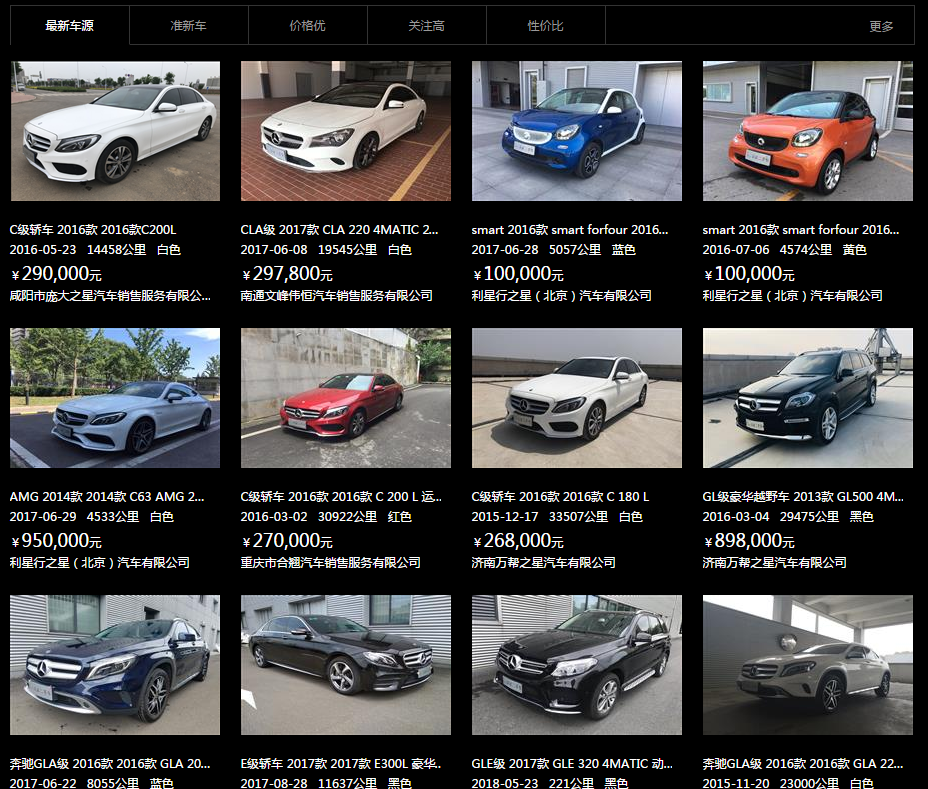Open the orange smart forfour photo
Screen dimensions: 928x789
point(808,131)
